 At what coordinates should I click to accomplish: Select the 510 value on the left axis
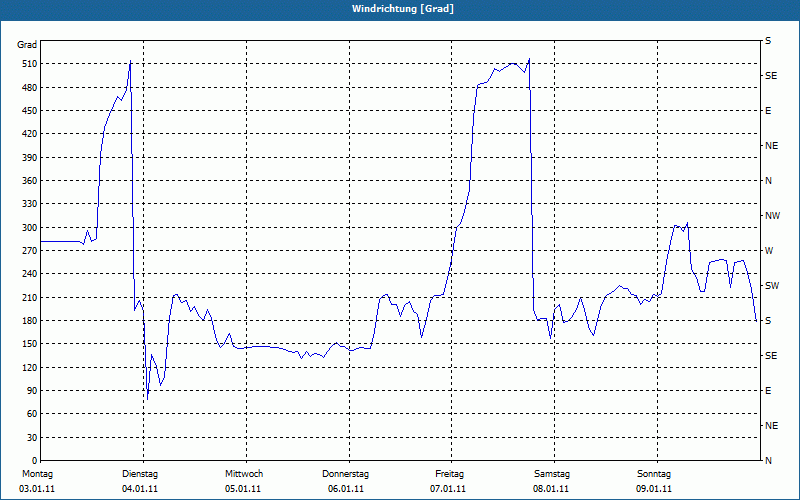29,64
